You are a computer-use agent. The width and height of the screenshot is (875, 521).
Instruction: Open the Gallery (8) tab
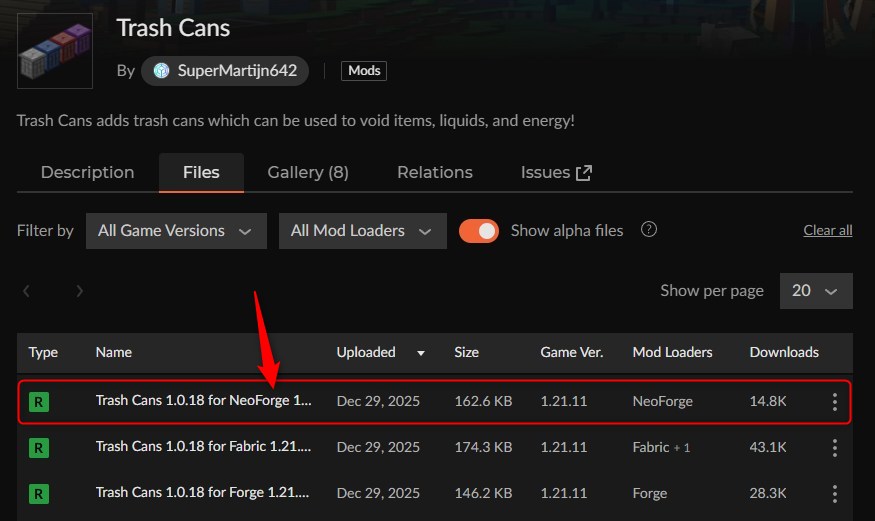pos(308,172)
